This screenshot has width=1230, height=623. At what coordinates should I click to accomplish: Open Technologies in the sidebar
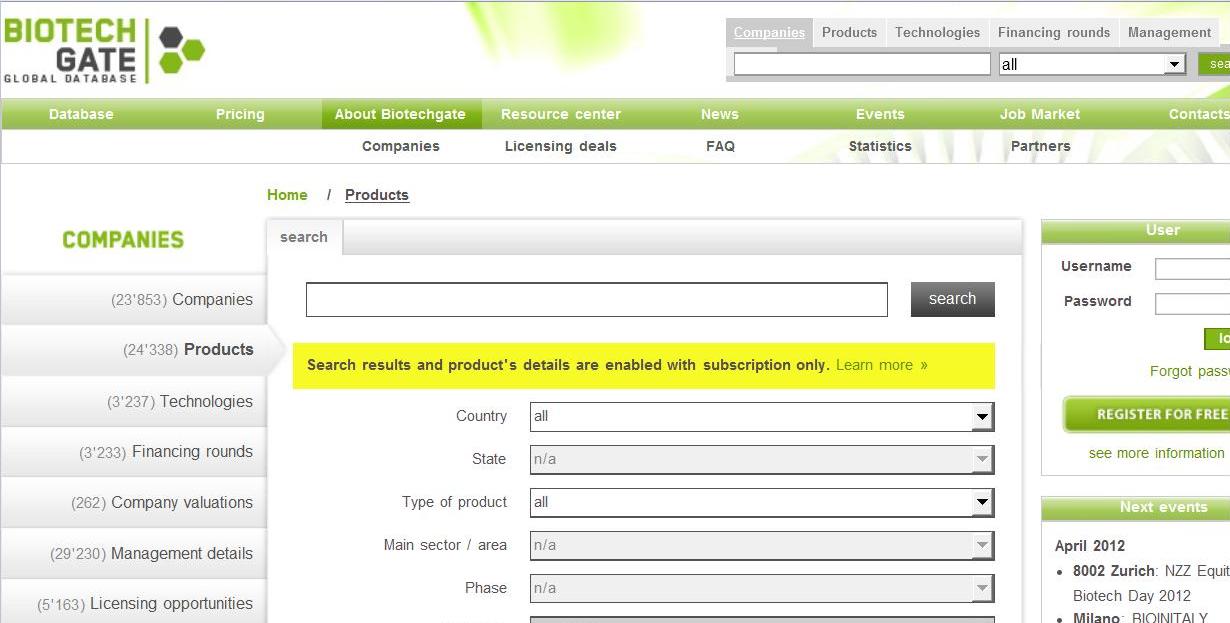point(134,402)
